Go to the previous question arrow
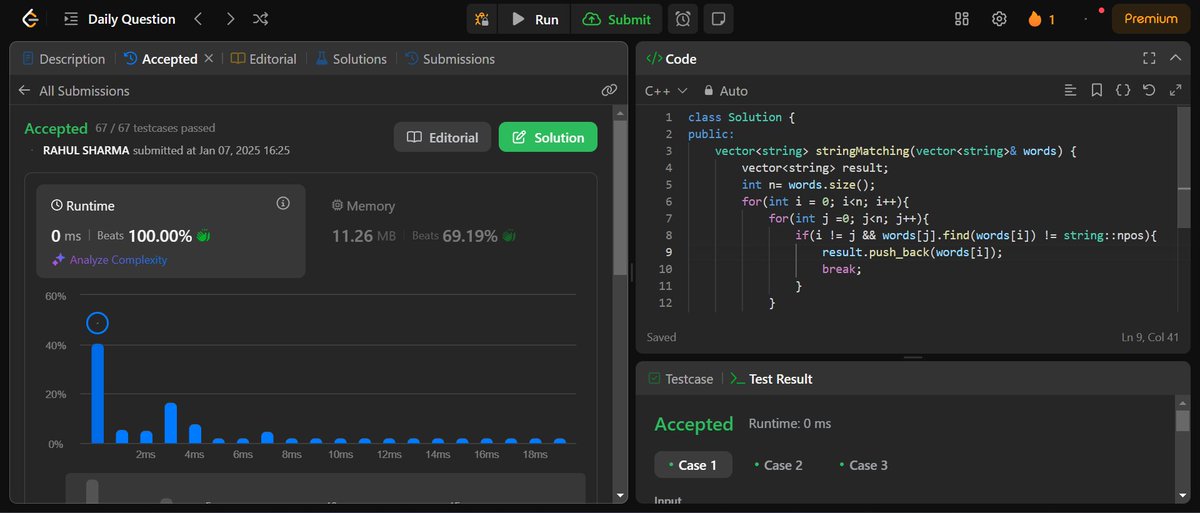1200x513 pixels. click(x=198, y=19)
